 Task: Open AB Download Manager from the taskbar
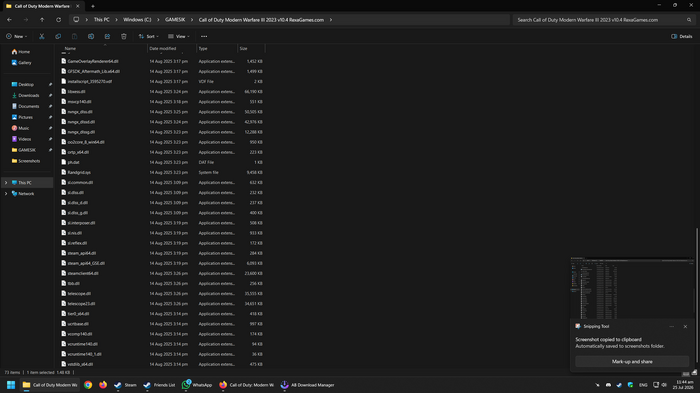307,385
